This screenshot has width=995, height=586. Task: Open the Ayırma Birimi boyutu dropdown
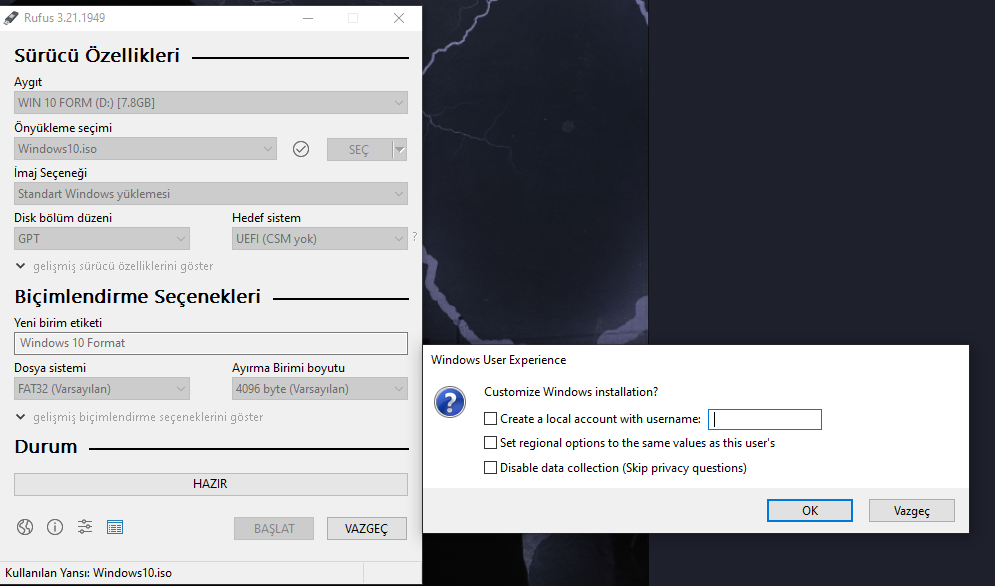tap(320, 389)
